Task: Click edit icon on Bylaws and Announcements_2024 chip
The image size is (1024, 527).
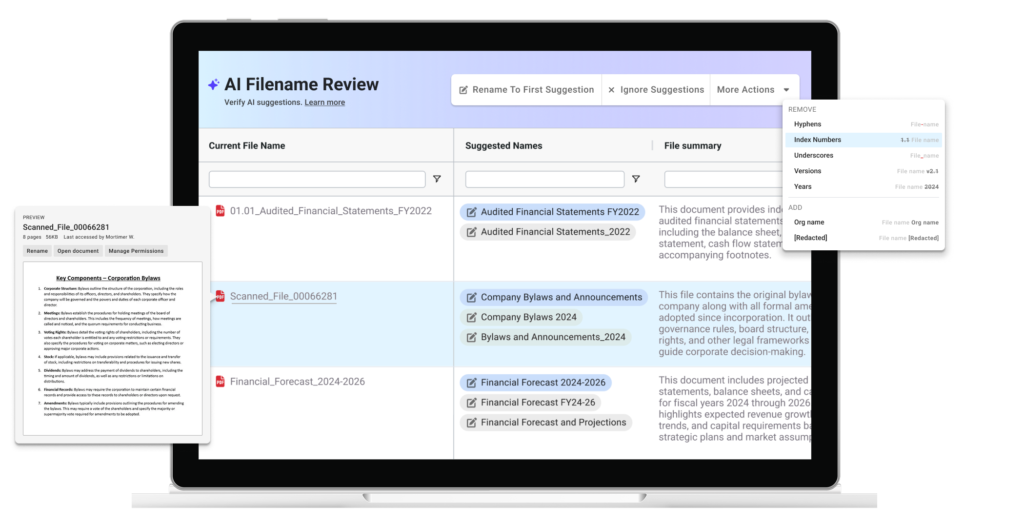Action: (x=471, y=338)
